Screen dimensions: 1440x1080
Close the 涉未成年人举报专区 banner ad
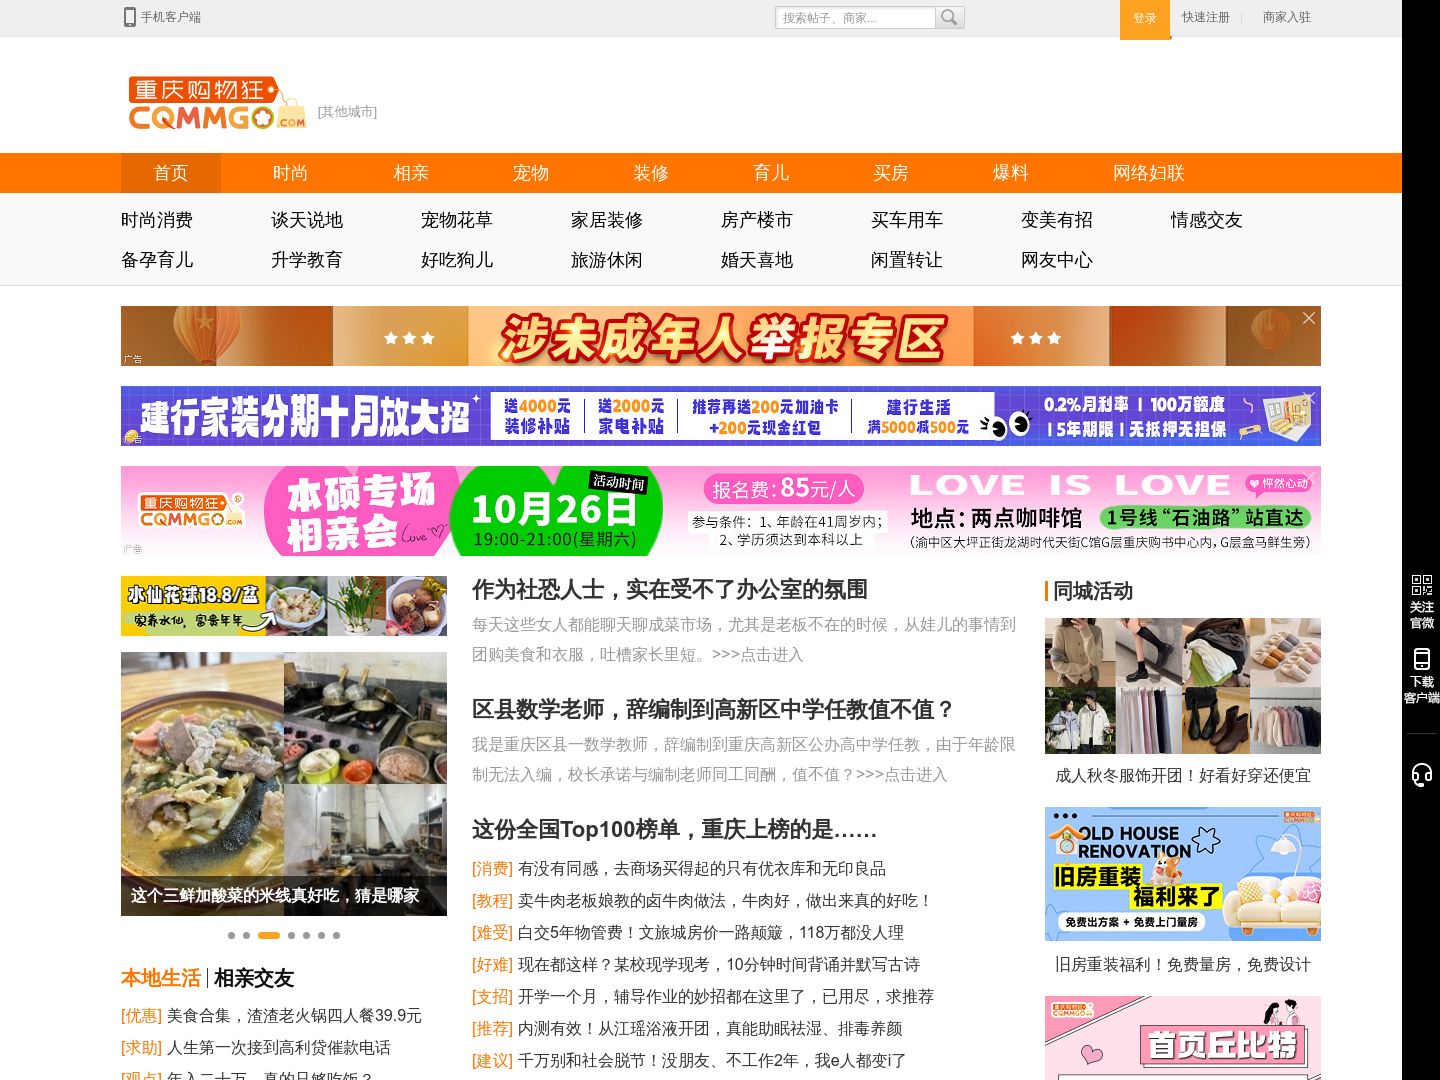(1308, 318)
